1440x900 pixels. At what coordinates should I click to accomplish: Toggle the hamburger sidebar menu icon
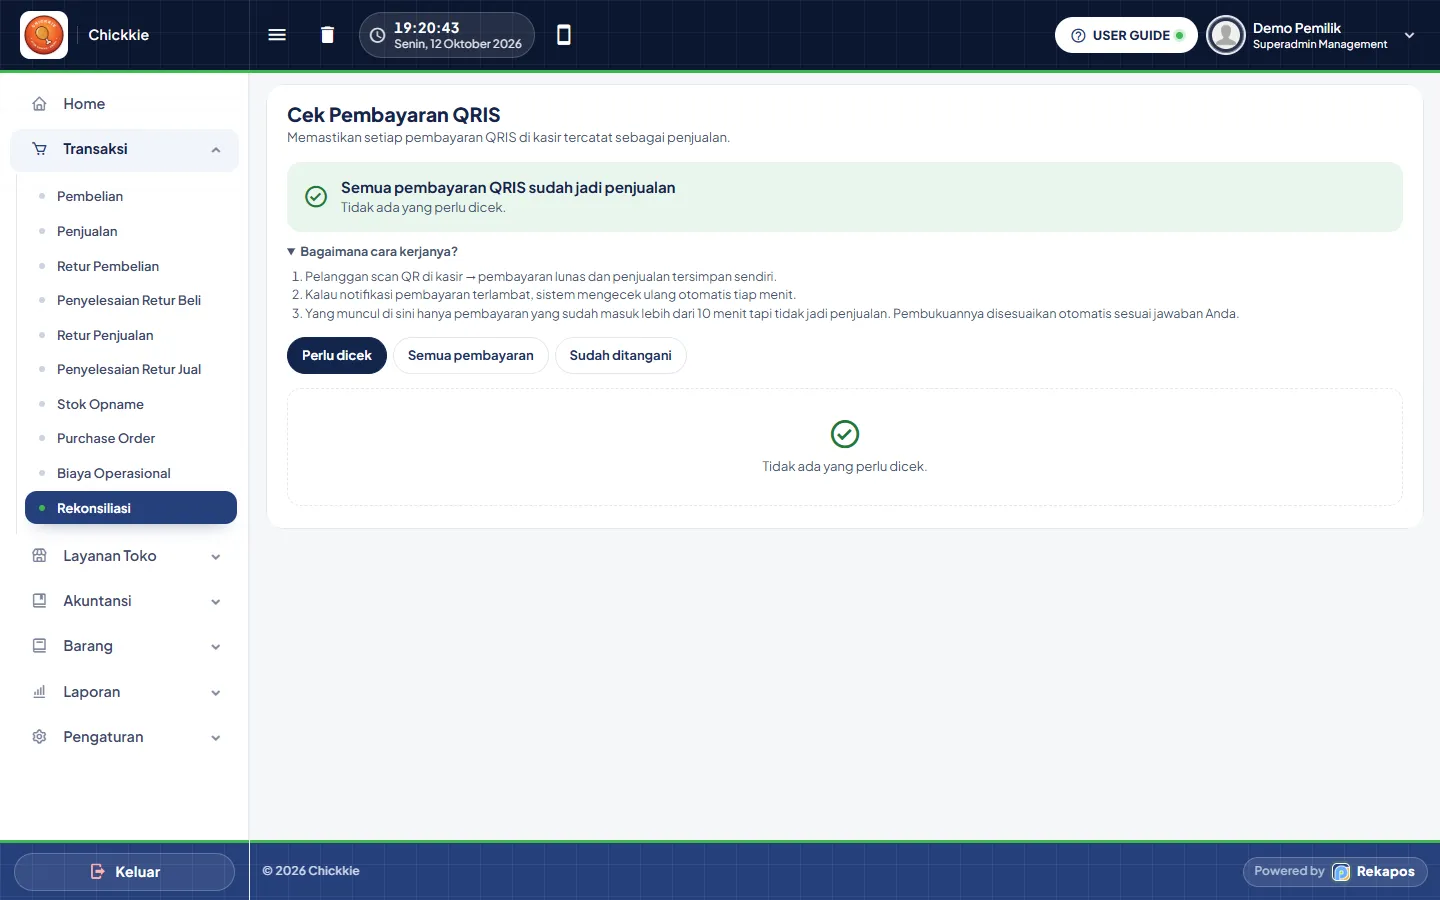[x=277, y=35]
